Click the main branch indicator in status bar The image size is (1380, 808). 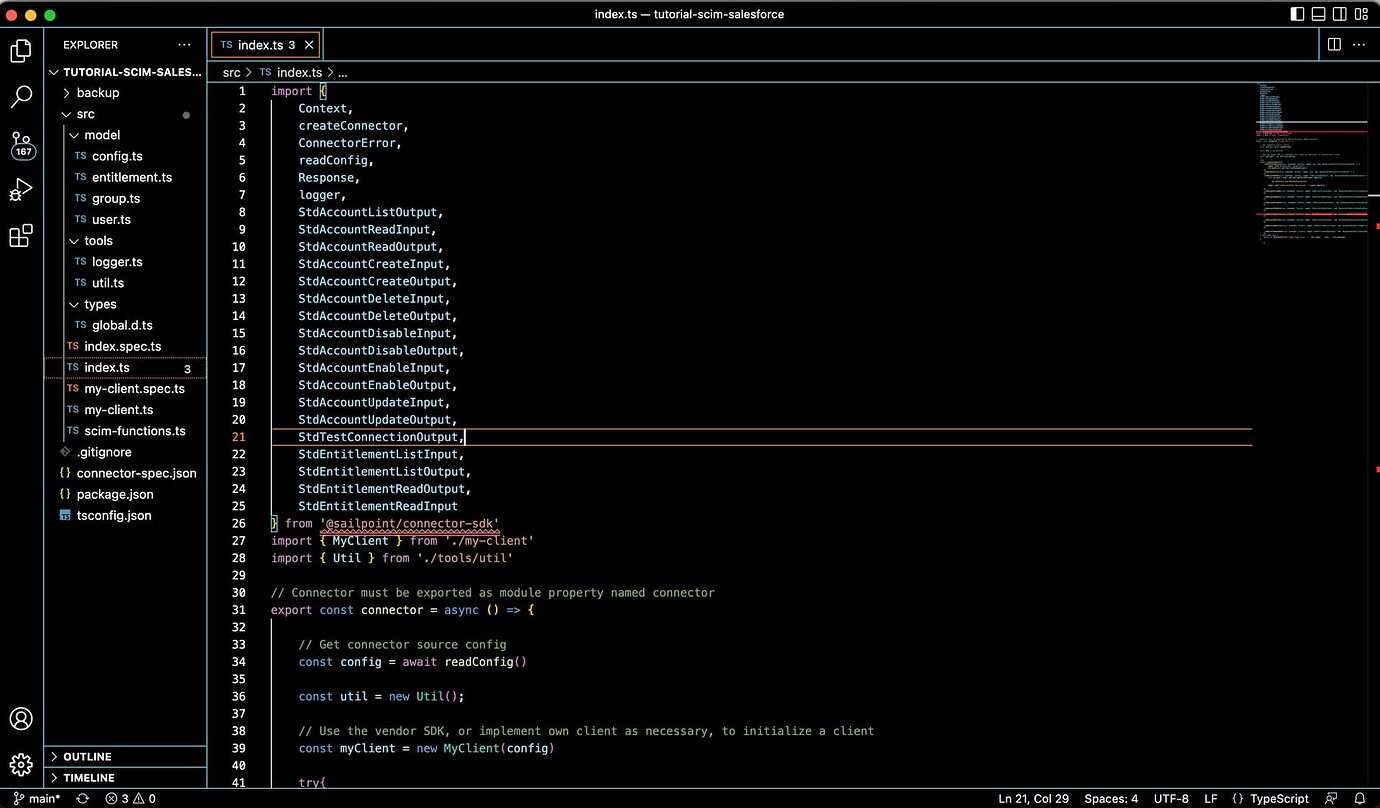point(35,798)
